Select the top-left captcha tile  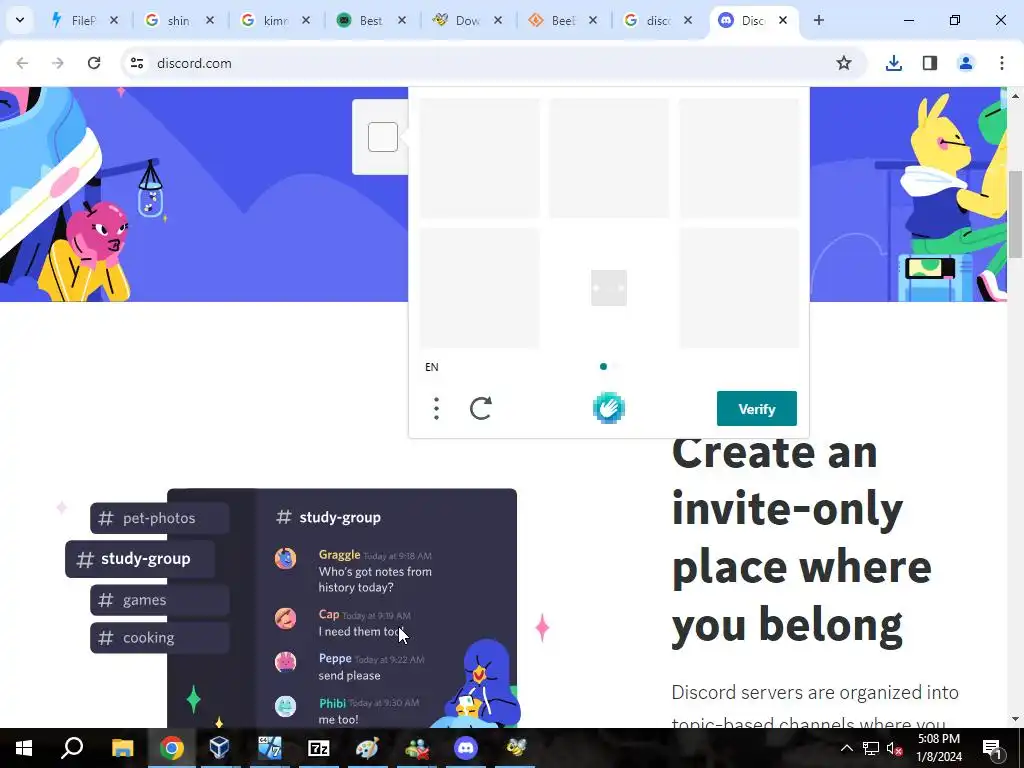click(x=479, y=157)
